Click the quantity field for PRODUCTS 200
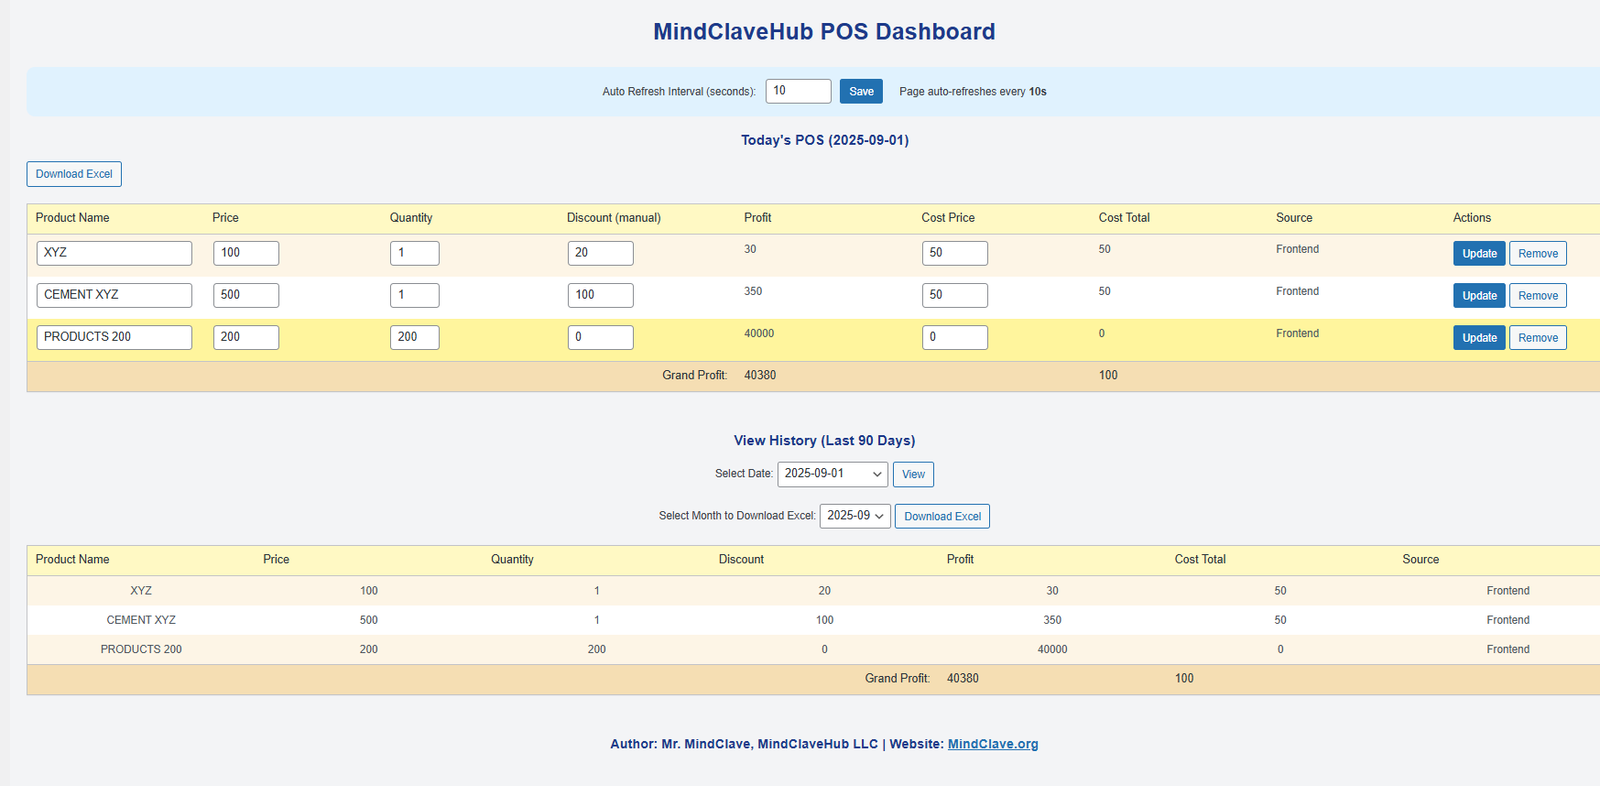 coord(414,337)
